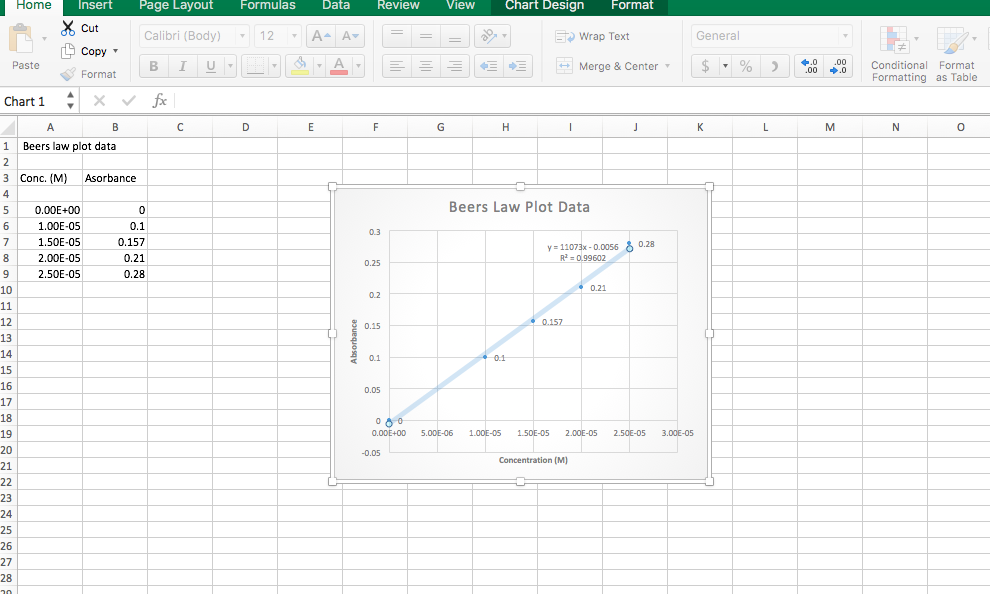Open the Calibri (Body) font dropdown
990x594 pixels.
click(x=241, y=36)
